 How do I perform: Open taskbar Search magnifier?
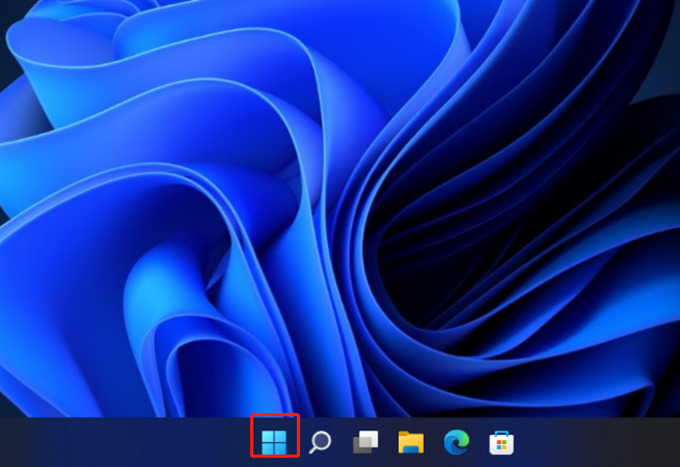pyautogui.click(x=320, y=442)
